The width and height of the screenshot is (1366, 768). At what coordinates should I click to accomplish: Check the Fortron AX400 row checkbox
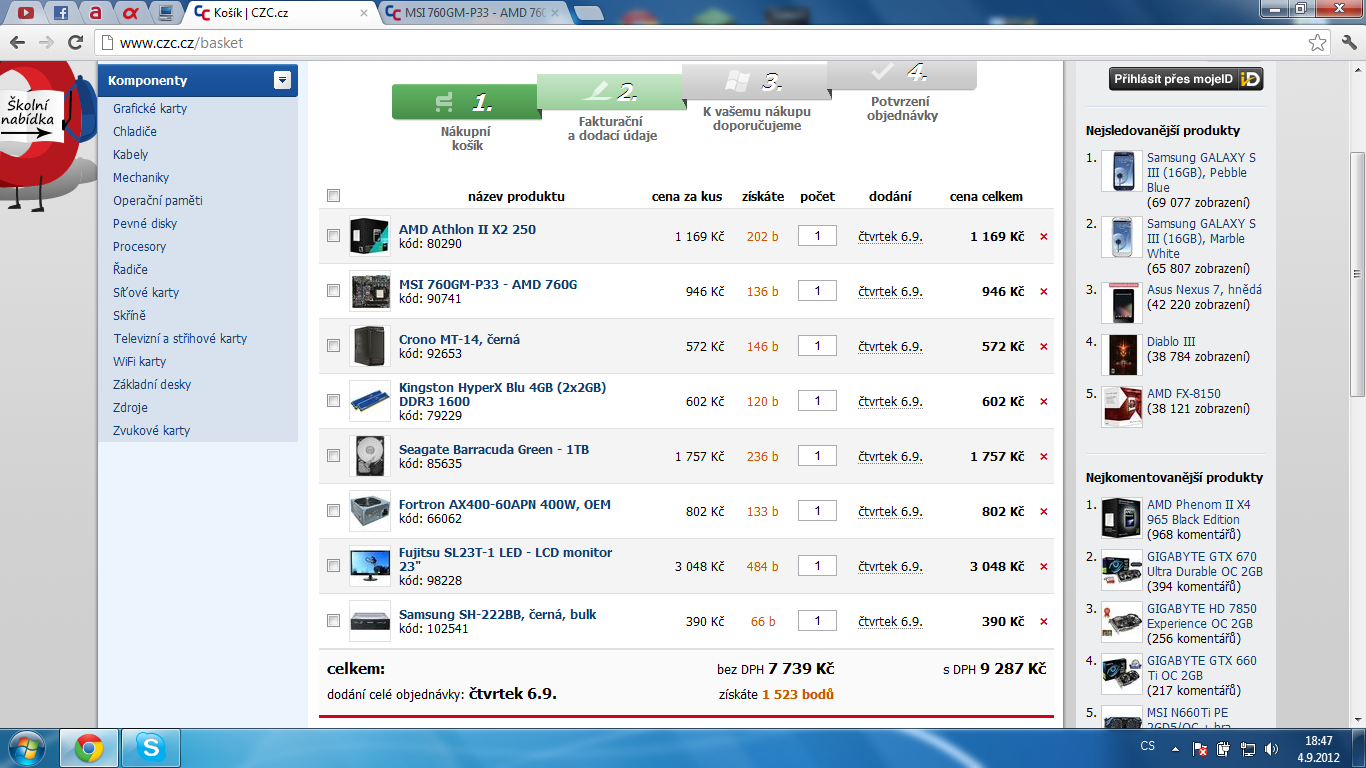point(333,511)
